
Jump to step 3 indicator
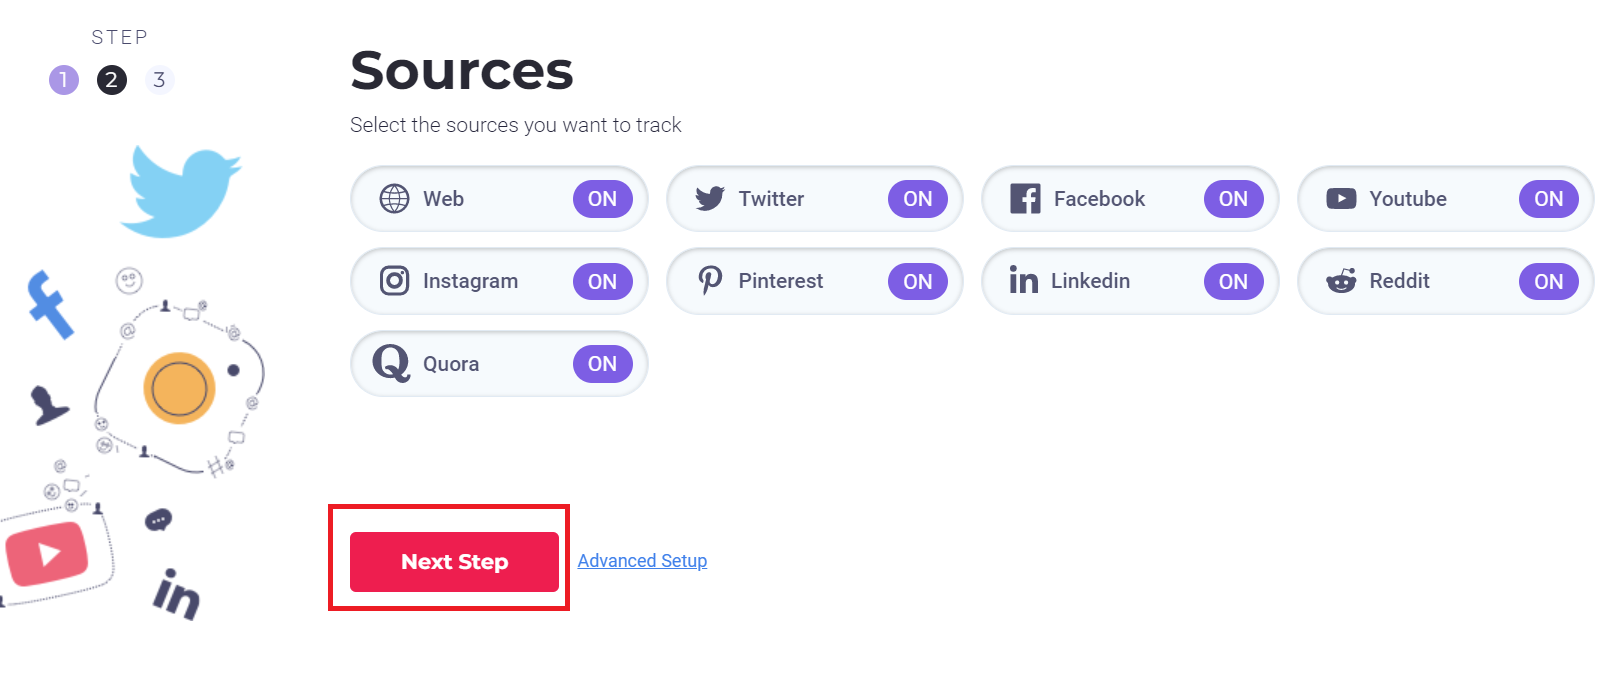(159, 80)
